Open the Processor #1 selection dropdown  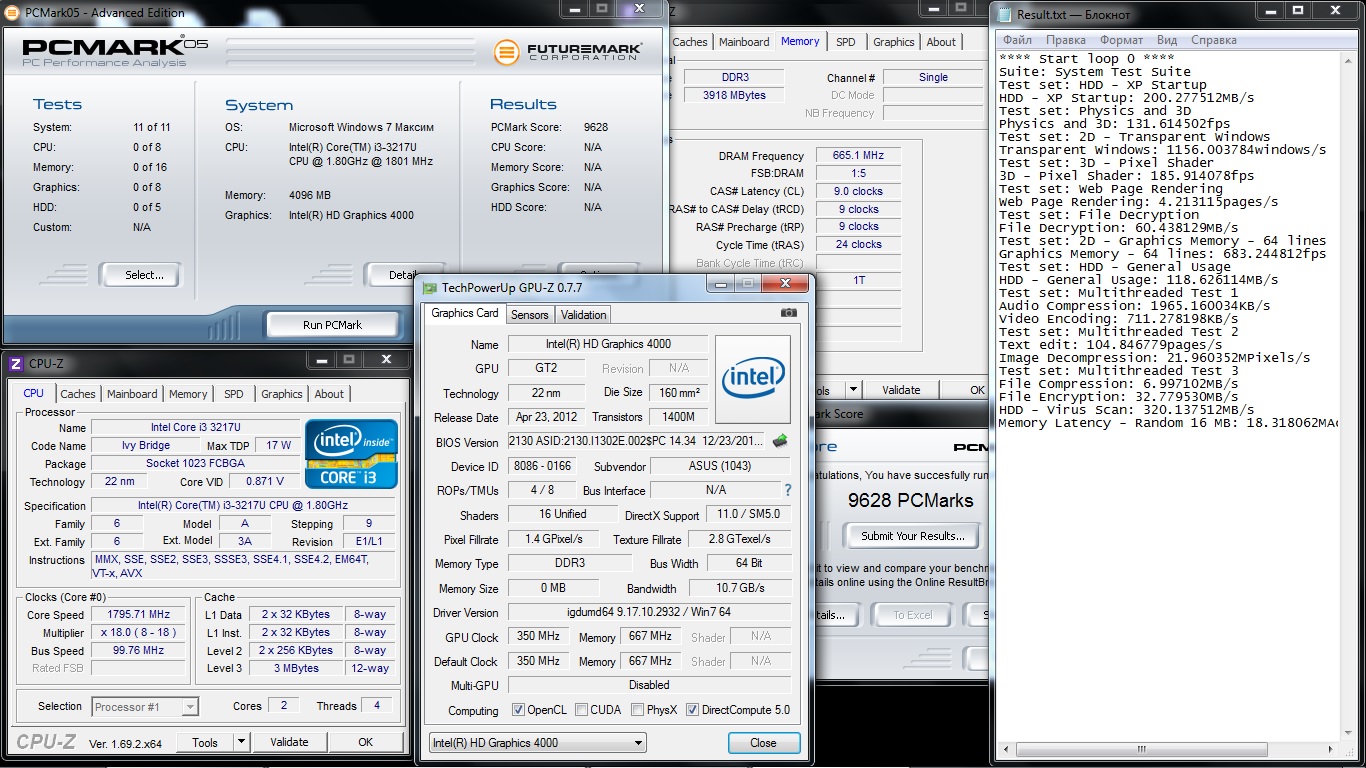tap(145, 707)
